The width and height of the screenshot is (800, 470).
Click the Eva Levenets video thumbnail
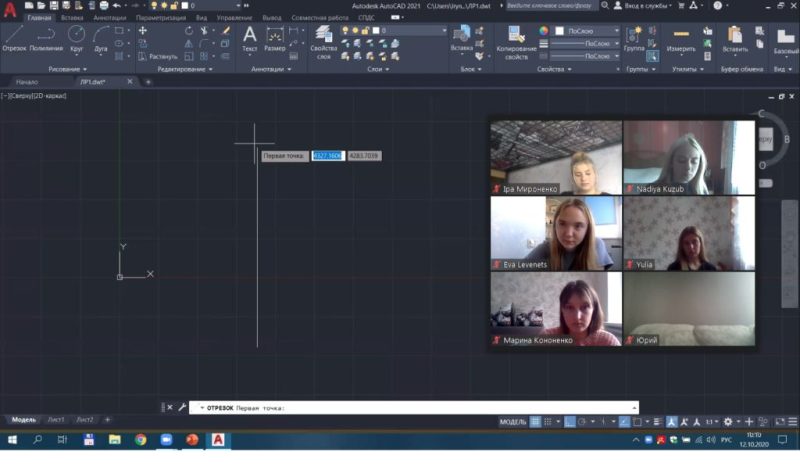pyautogui.click(x=556, y=233)
